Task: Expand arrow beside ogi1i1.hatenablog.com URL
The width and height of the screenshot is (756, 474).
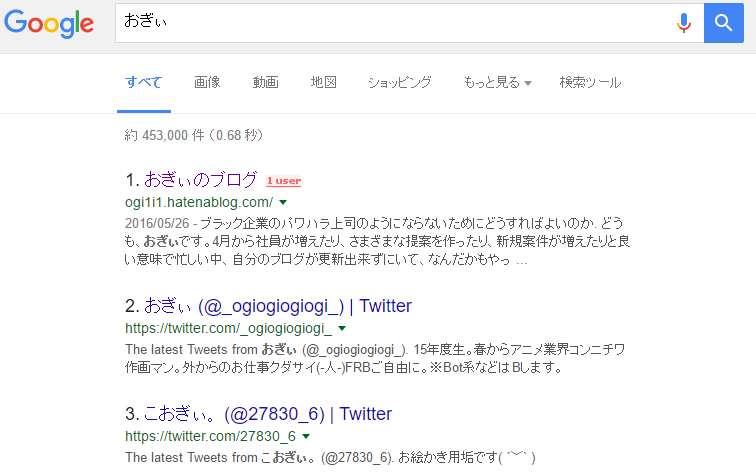Action: coord(284,203)
